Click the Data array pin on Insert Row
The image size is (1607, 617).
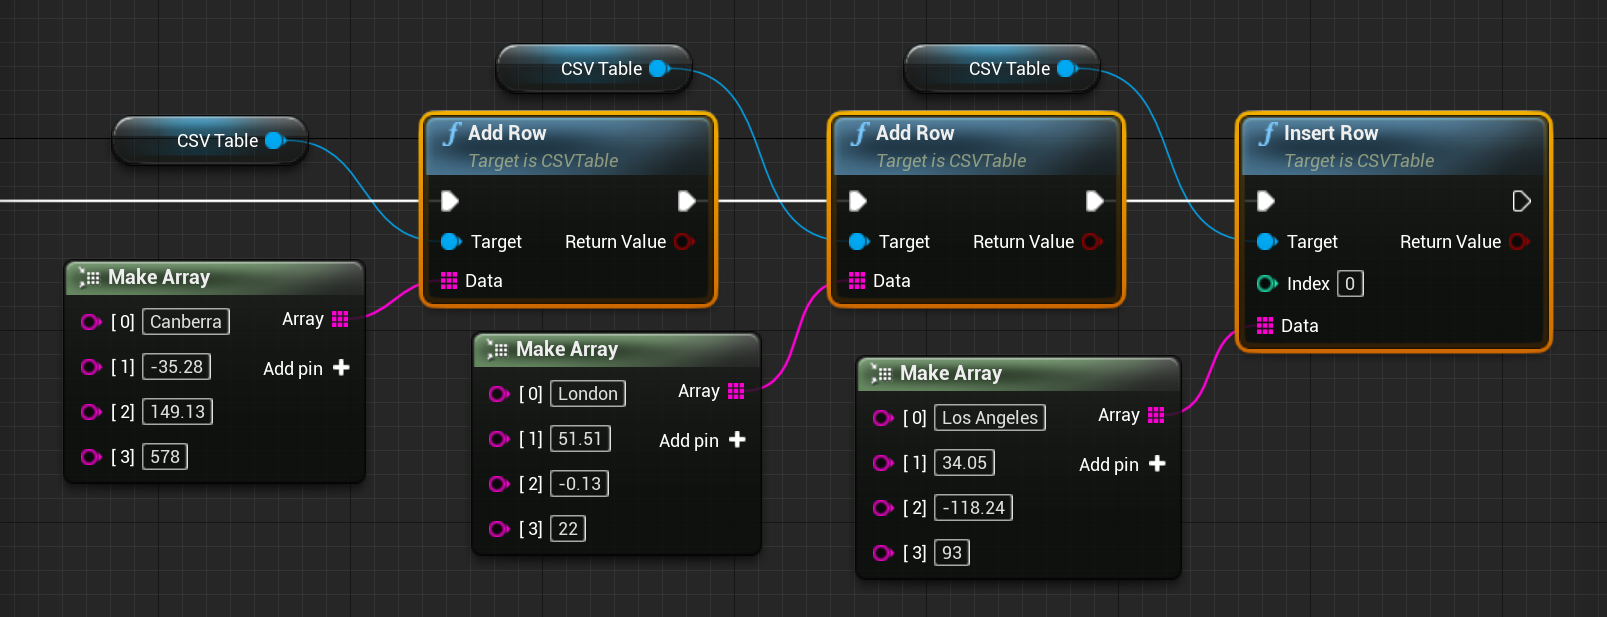point(1265,326)
